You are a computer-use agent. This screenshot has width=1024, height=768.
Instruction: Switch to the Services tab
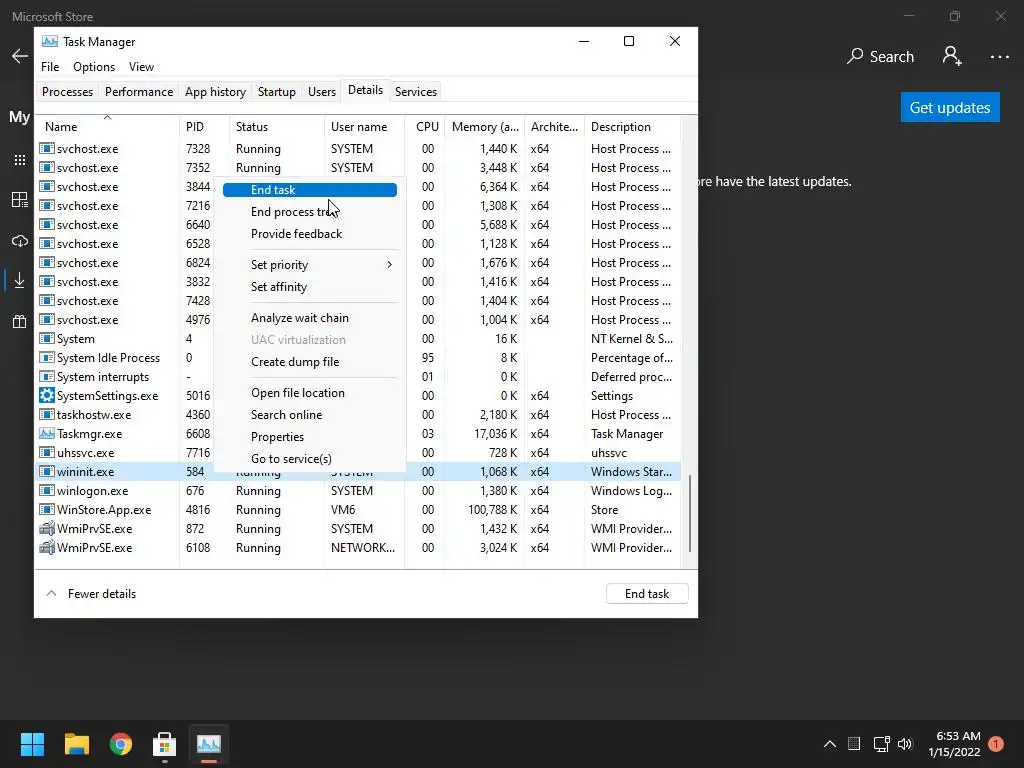[416, 91]
